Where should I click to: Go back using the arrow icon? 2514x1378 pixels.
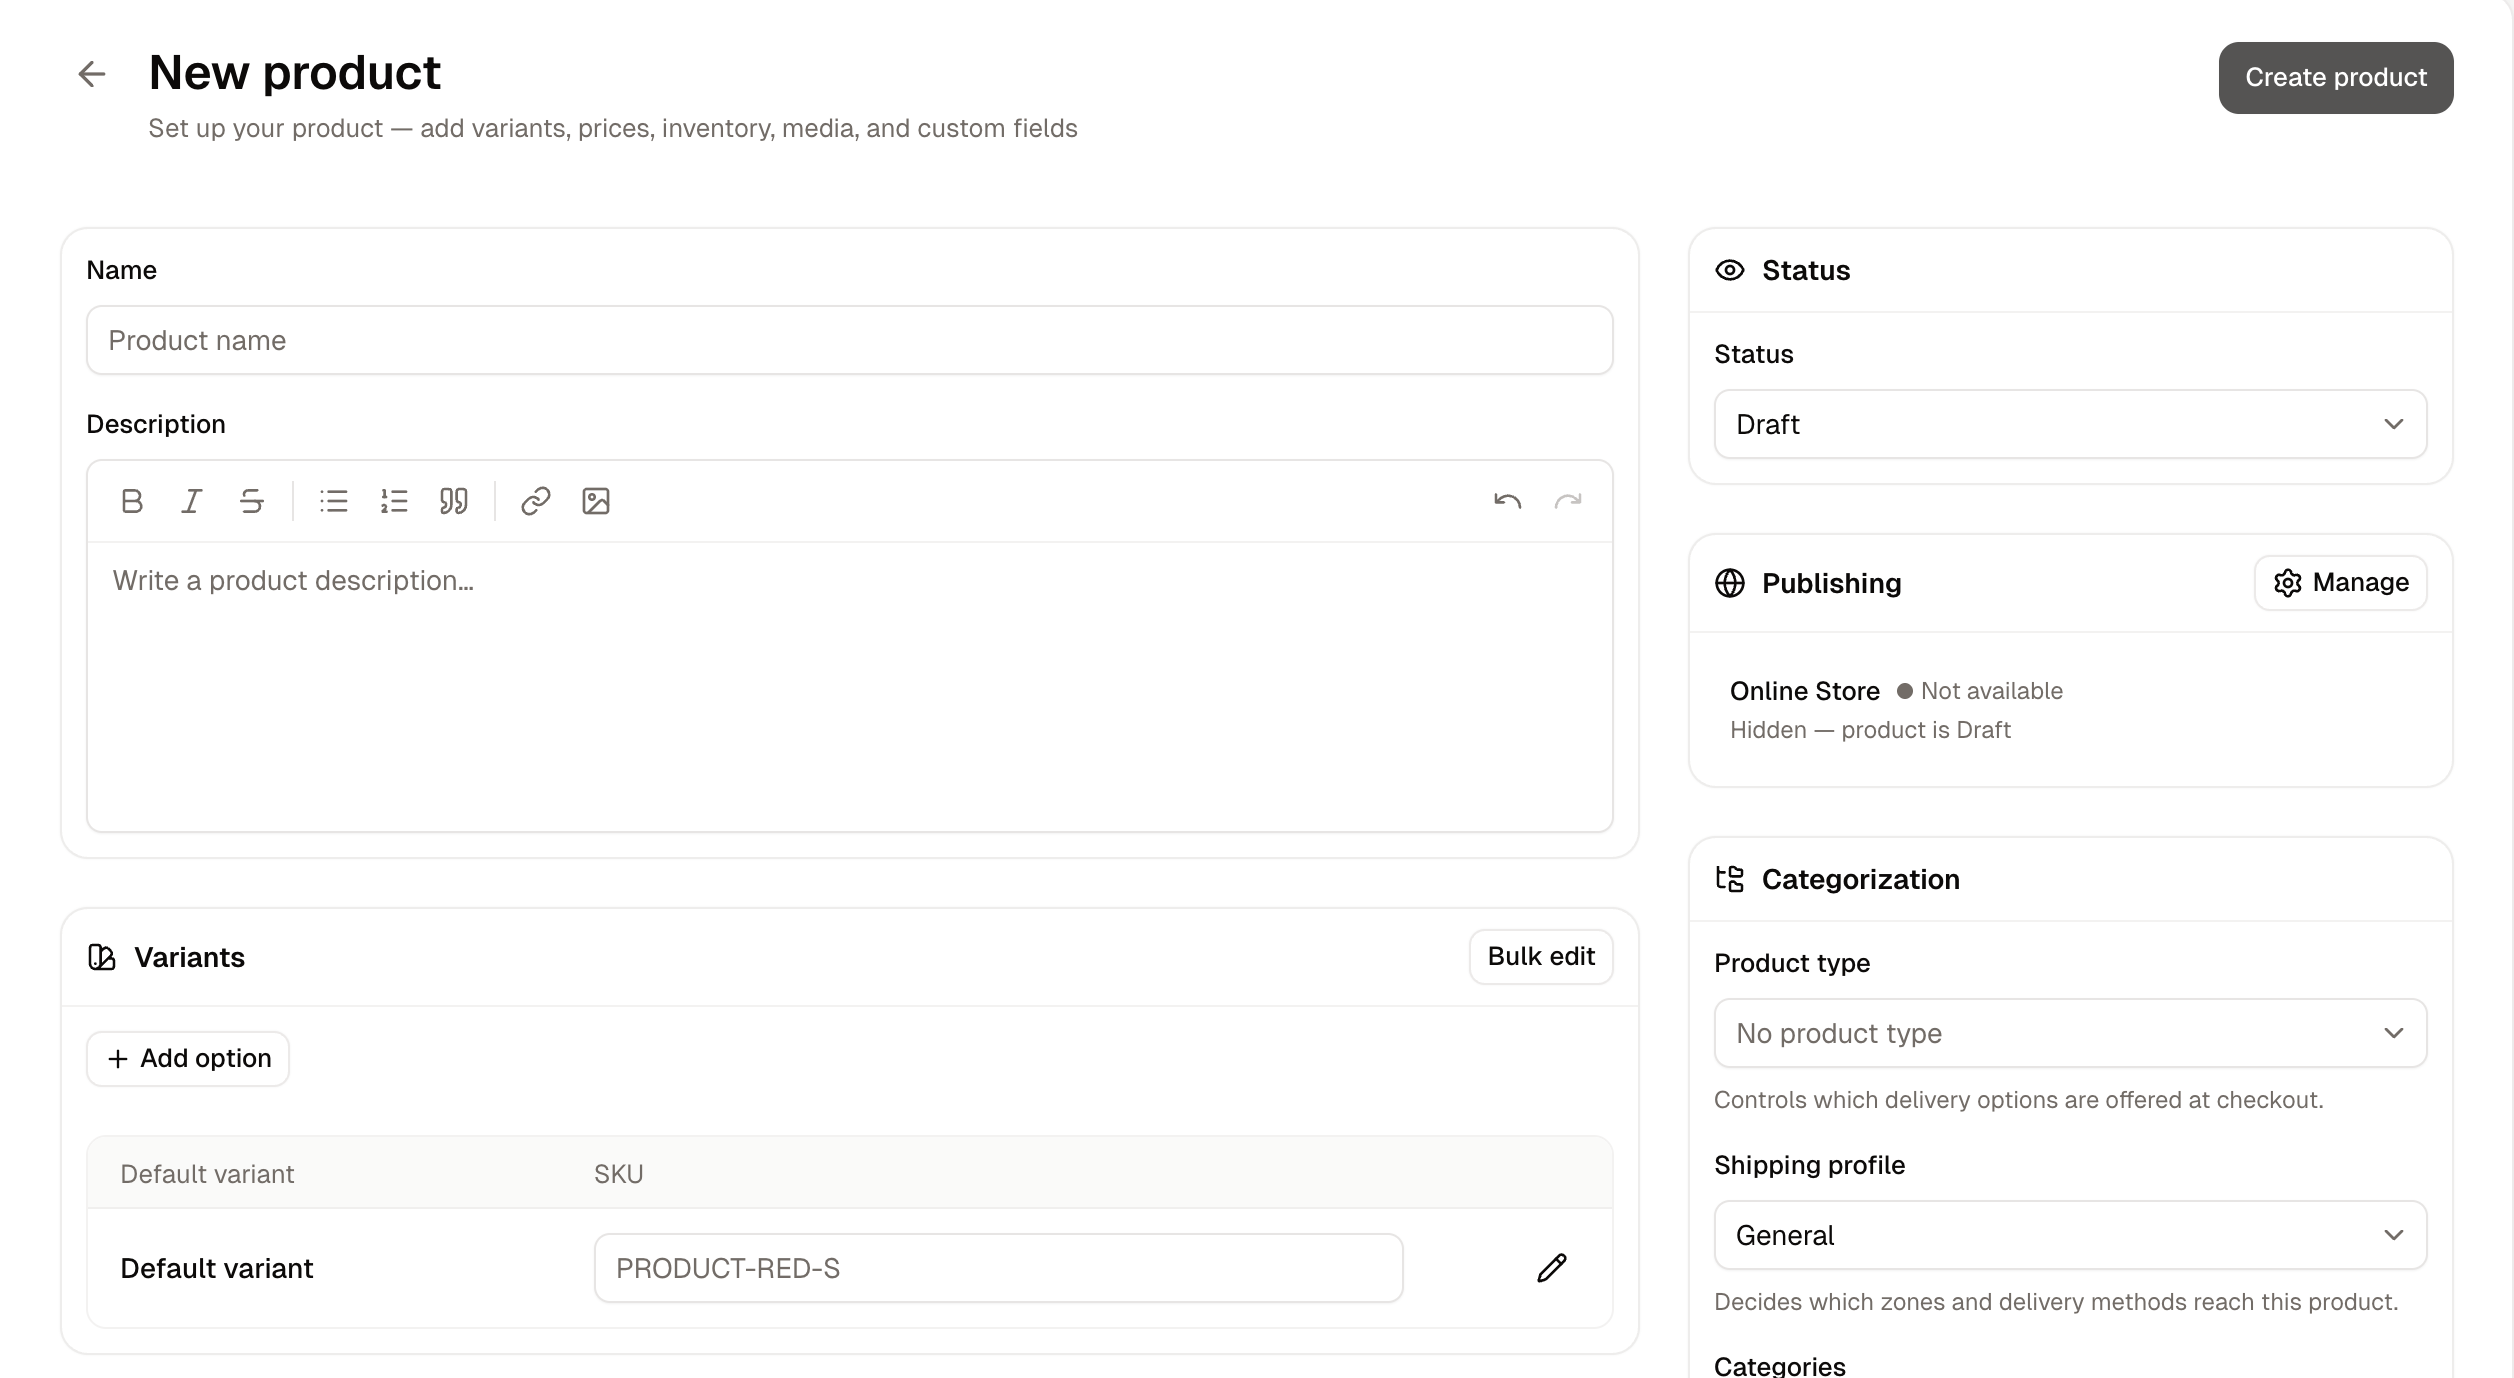click(92, 74)
